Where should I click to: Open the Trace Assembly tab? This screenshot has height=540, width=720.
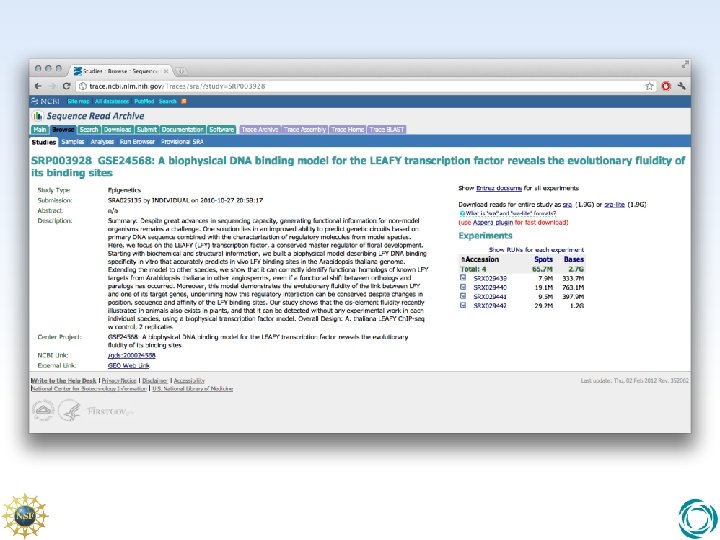[305, 130]
